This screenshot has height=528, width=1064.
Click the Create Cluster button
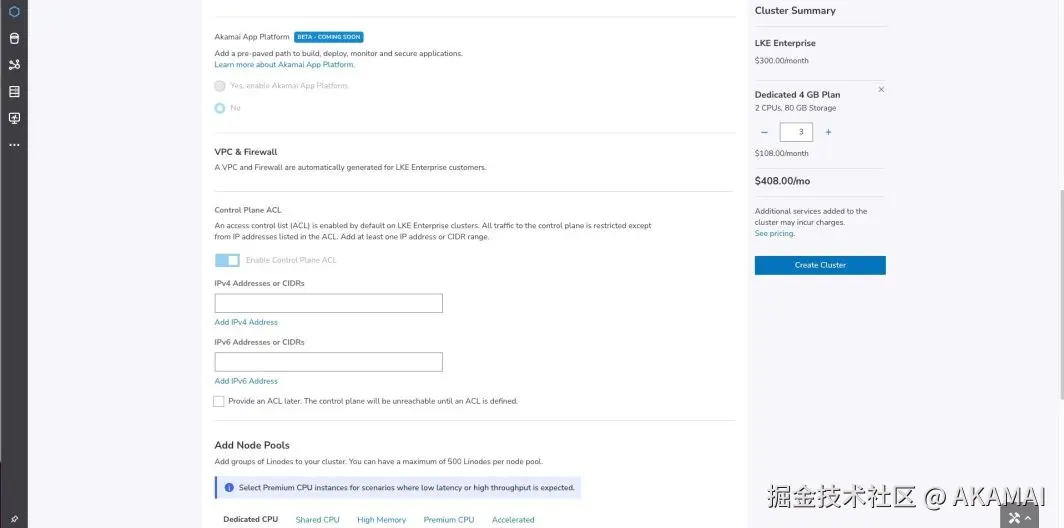pos(820,265)
